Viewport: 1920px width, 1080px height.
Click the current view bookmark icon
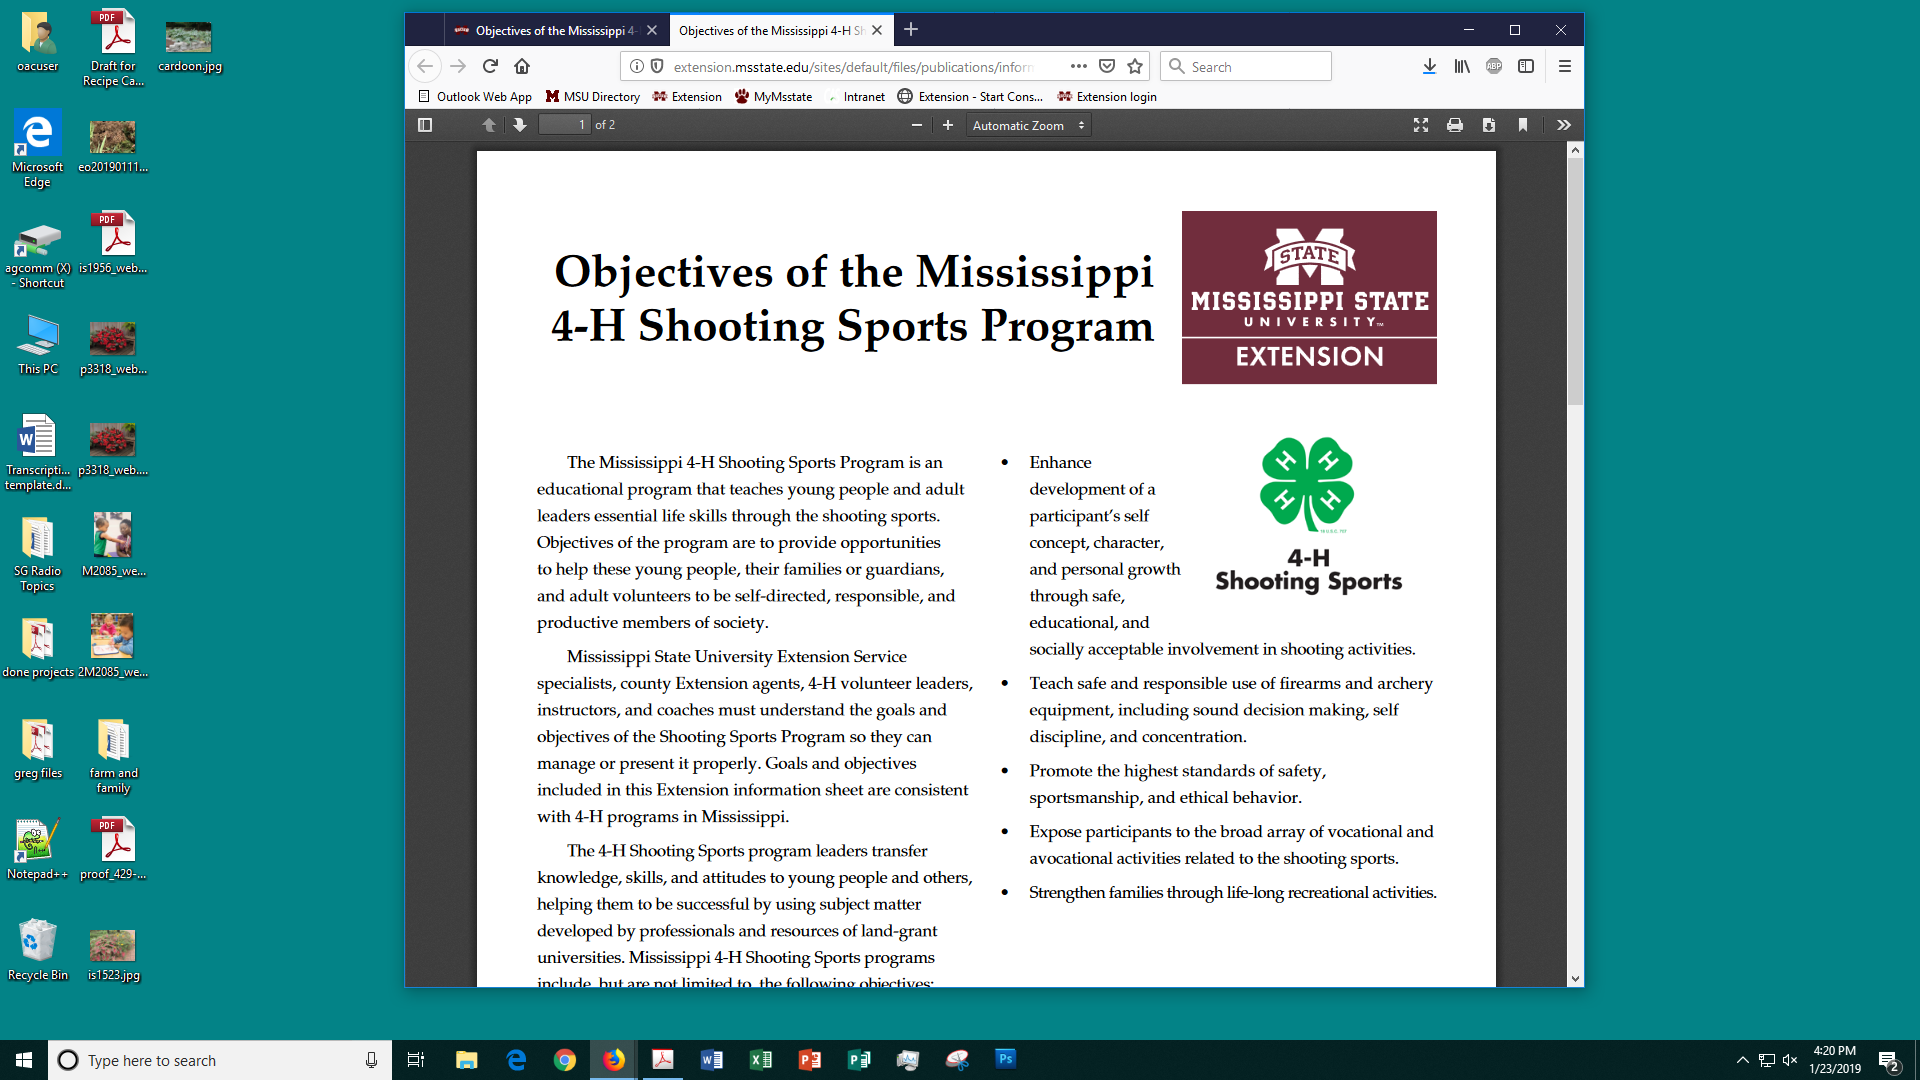point(1523,125)
